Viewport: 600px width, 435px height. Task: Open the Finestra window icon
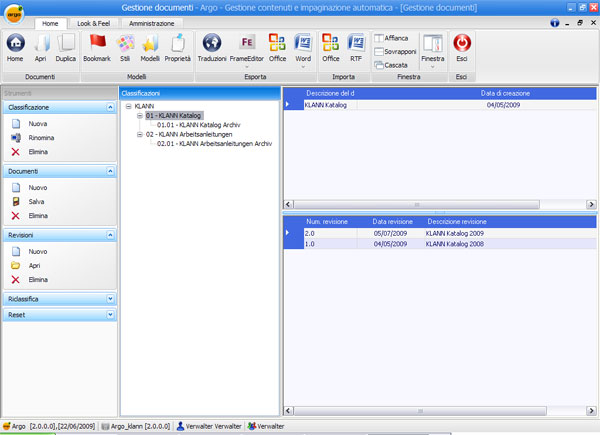point(433,48)
